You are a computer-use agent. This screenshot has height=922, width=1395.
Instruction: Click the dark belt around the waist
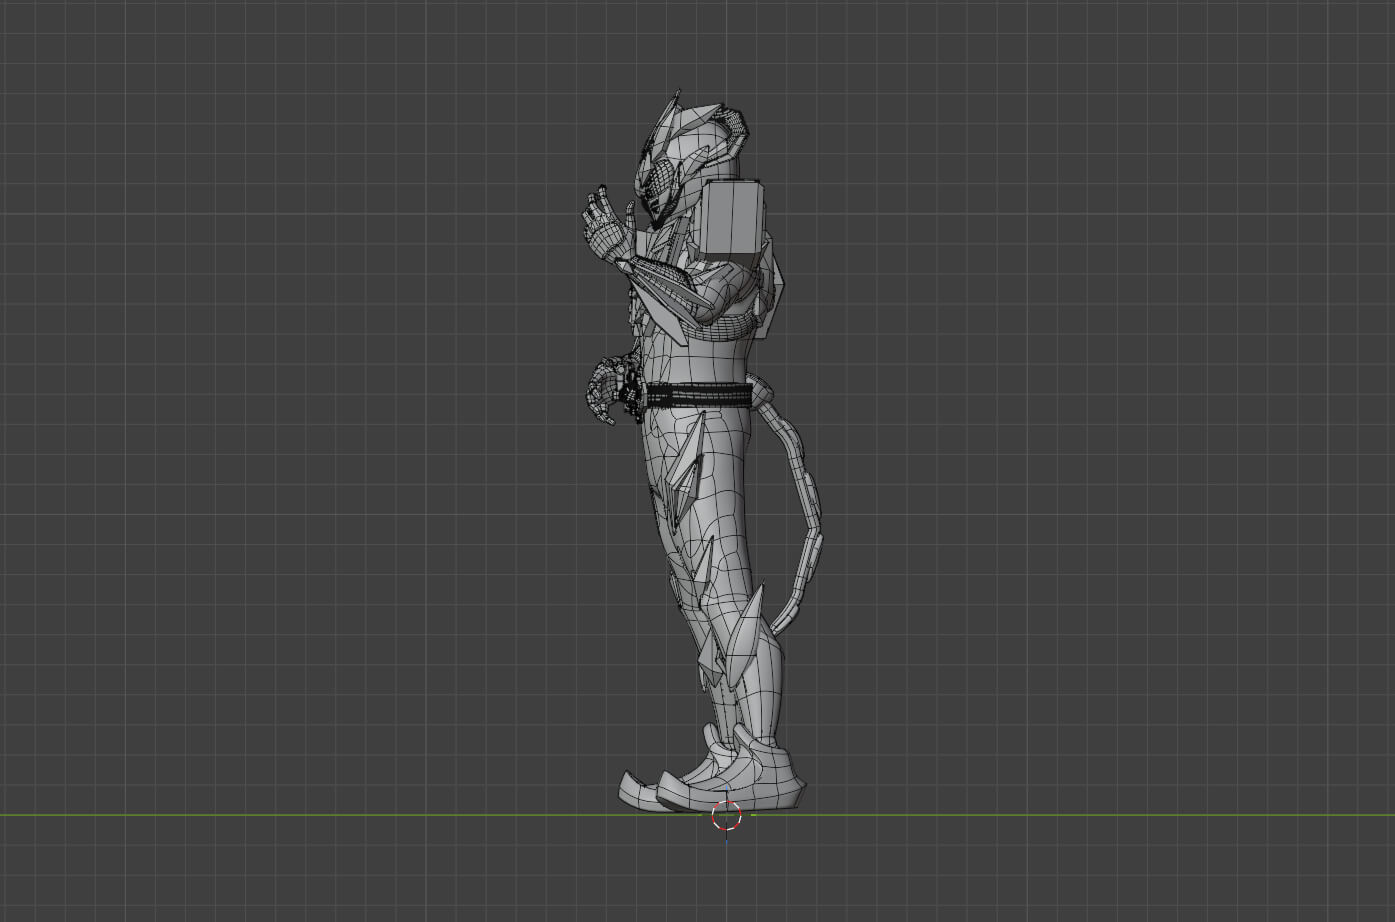(697, 396)
